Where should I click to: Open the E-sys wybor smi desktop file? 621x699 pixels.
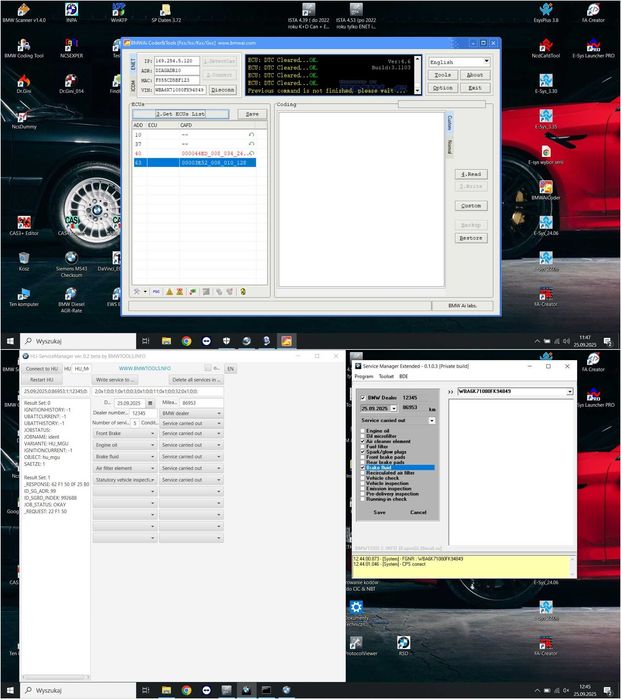[x=546, y=155]
